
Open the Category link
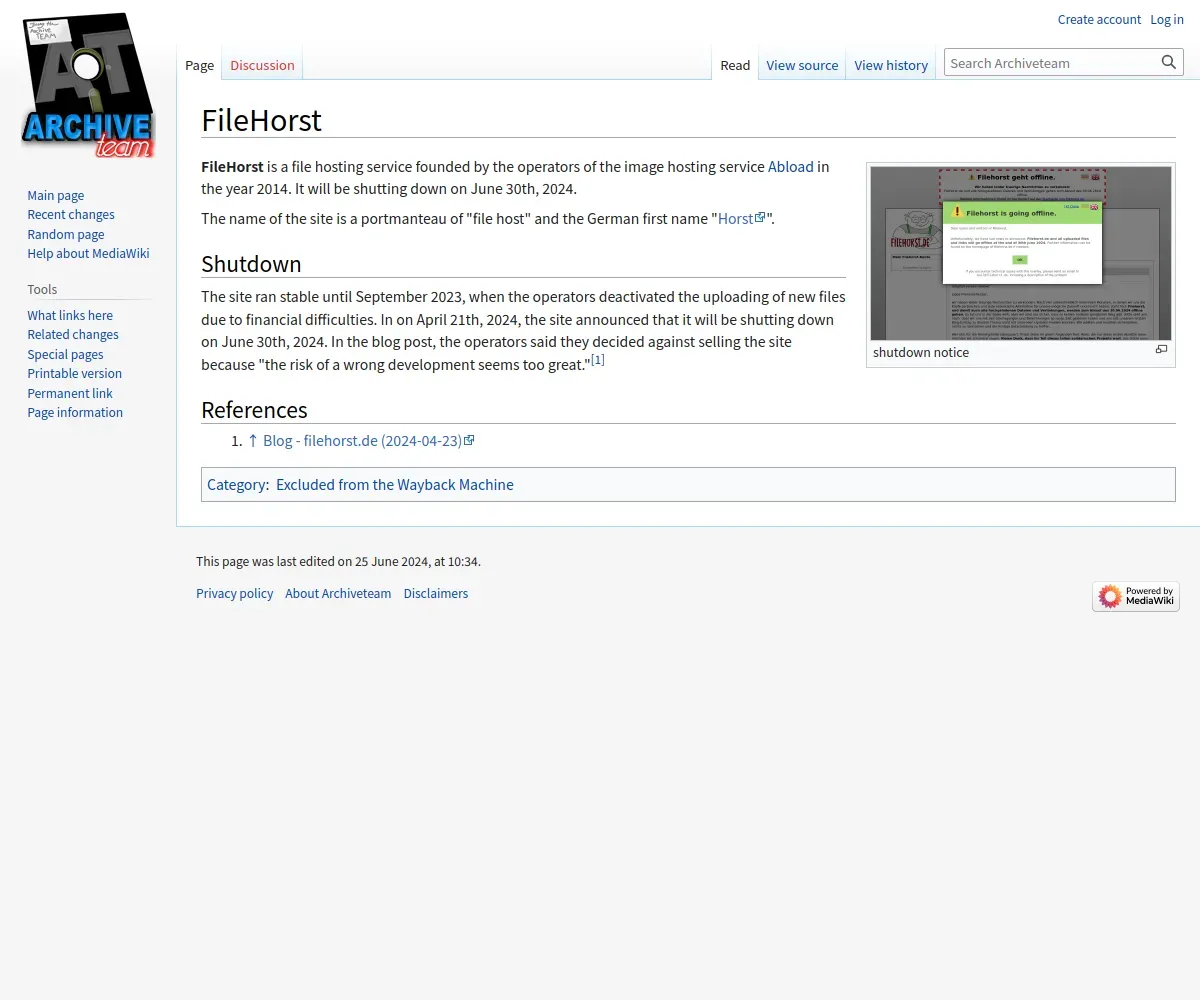[x=236, y=485]
